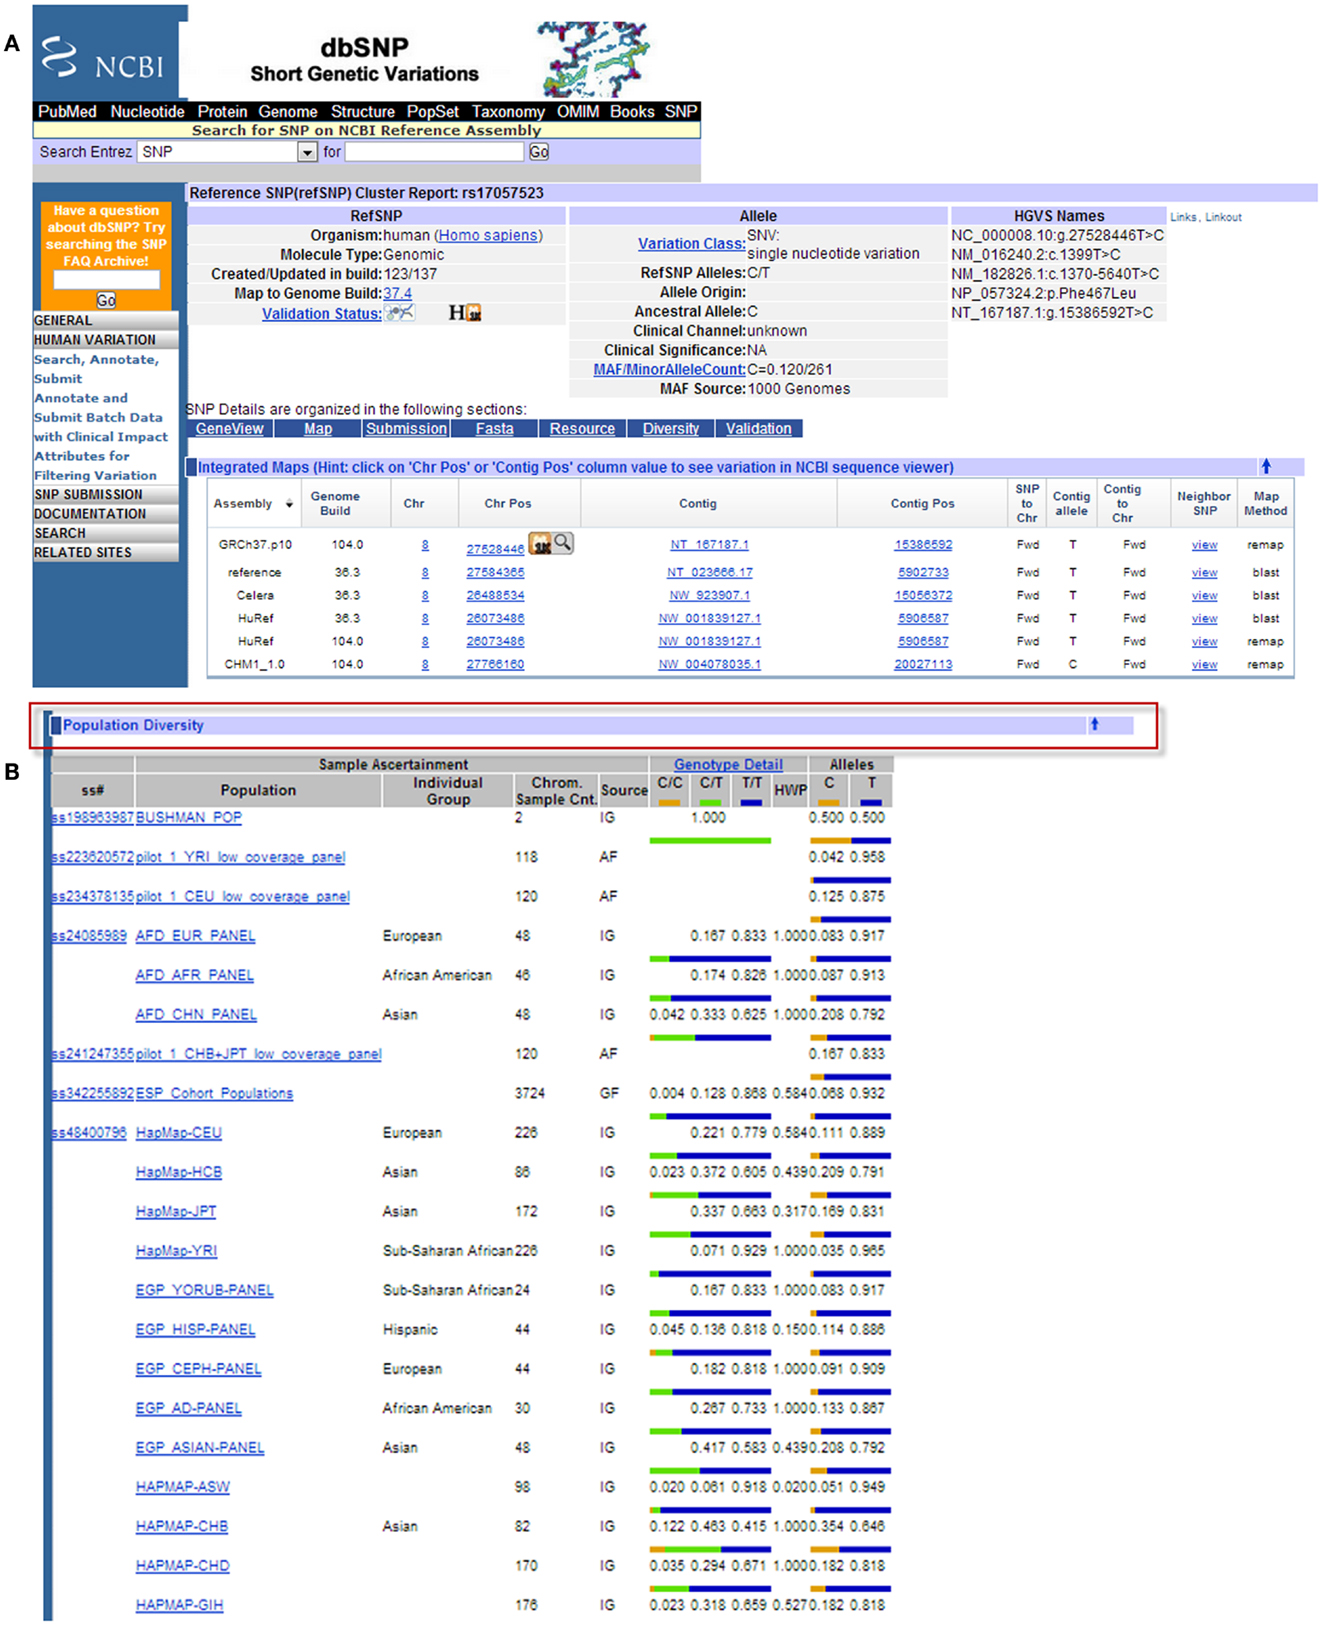Click the Search, Annotate, Submit sidebar link
Viewport: 1323px width, 1626px height.
(x=96, y=369)
